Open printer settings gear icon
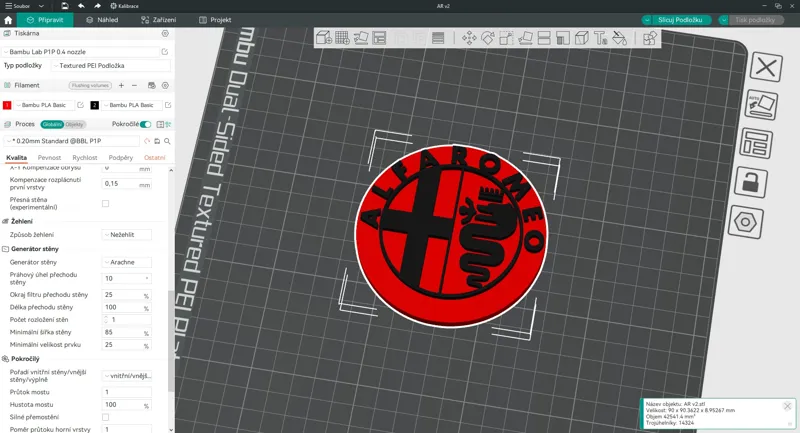800x433 pixels. tap(165, 33)
